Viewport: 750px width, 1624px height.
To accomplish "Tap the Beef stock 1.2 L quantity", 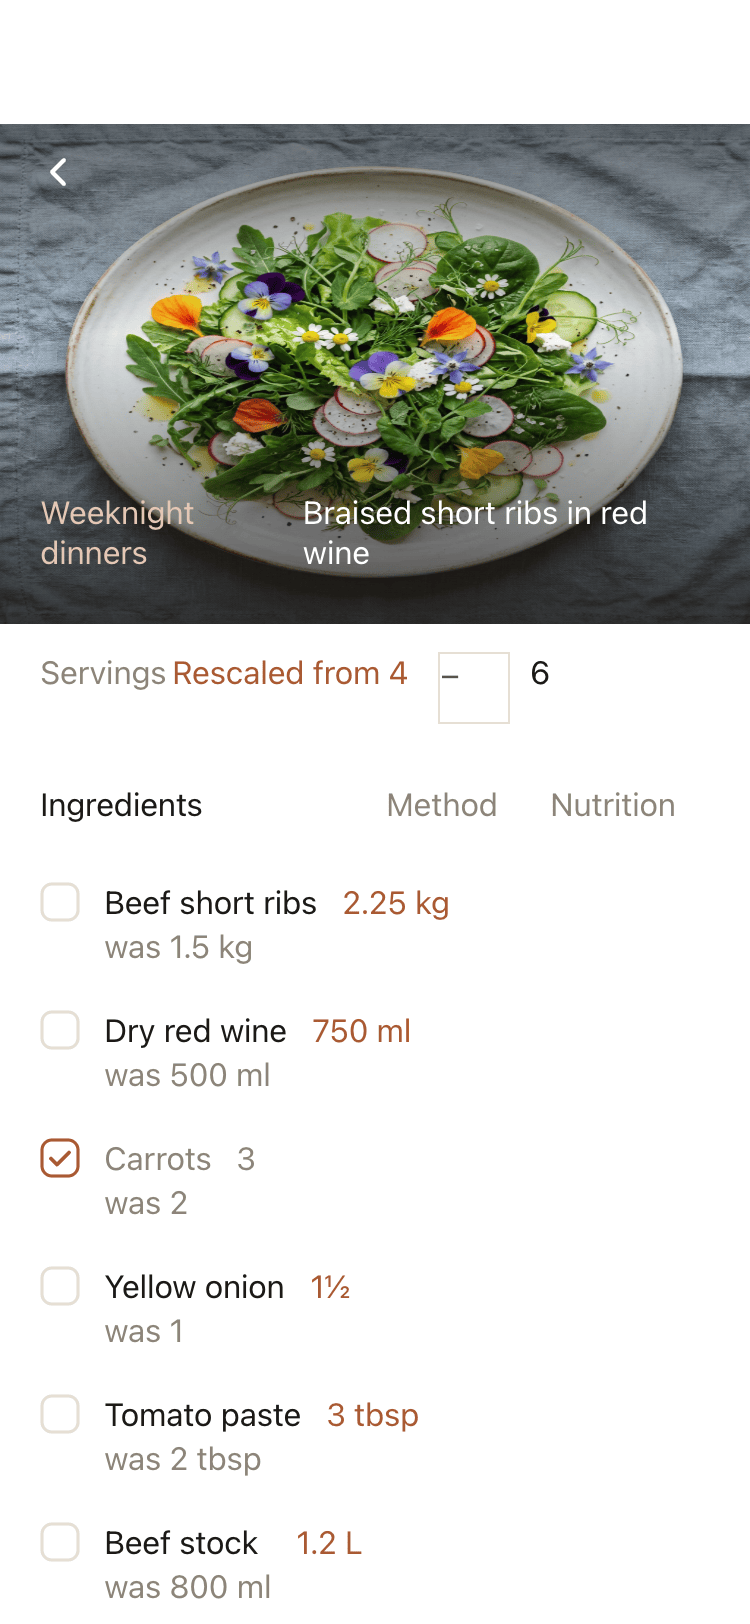I will click(x=329, y=1543).
